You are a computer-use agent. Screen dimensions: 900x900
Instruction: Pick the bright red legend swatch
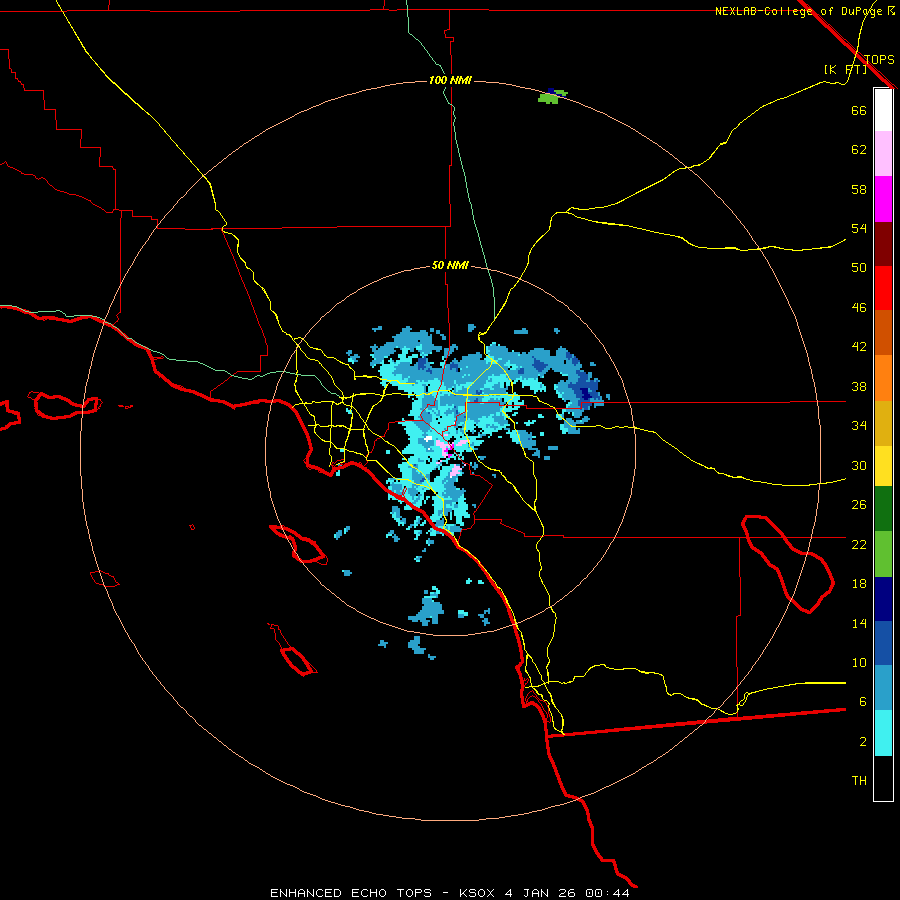click(883, 288)
